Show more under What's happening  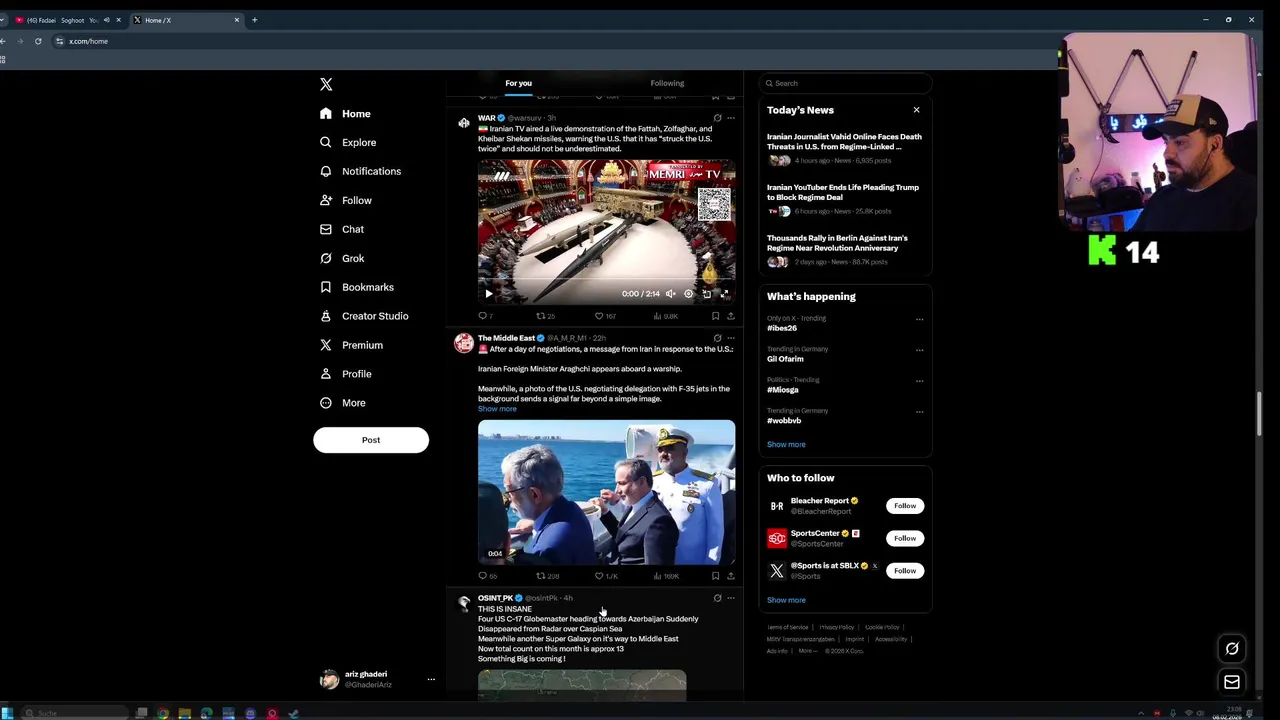[x=786, y=444]
